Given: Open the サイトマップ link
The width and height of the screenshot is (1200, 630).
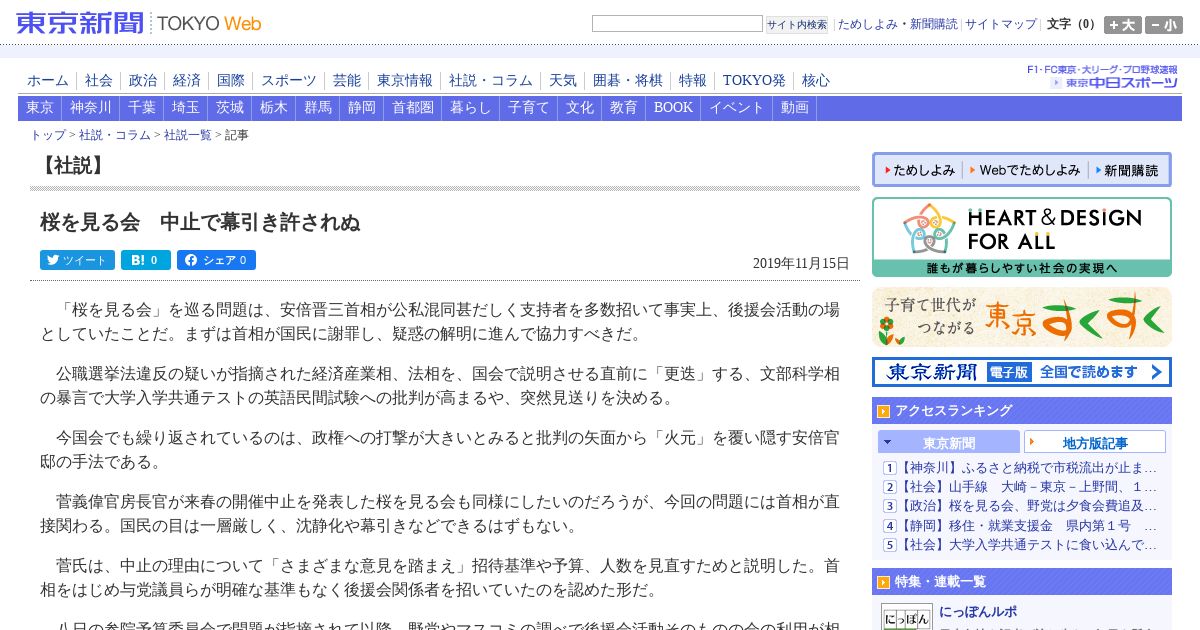Looking at the screenshot, I should tap(1001, 24).
